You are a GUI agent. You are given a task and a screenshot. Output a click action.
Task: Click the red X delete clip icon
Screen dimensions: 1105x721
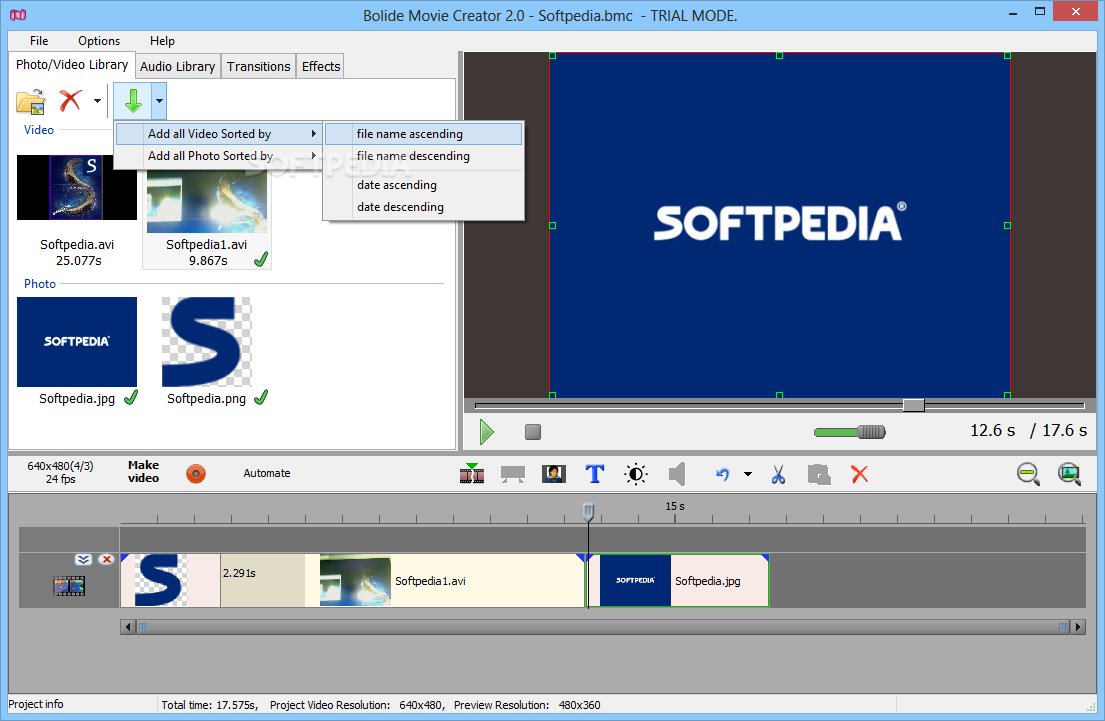860,474
